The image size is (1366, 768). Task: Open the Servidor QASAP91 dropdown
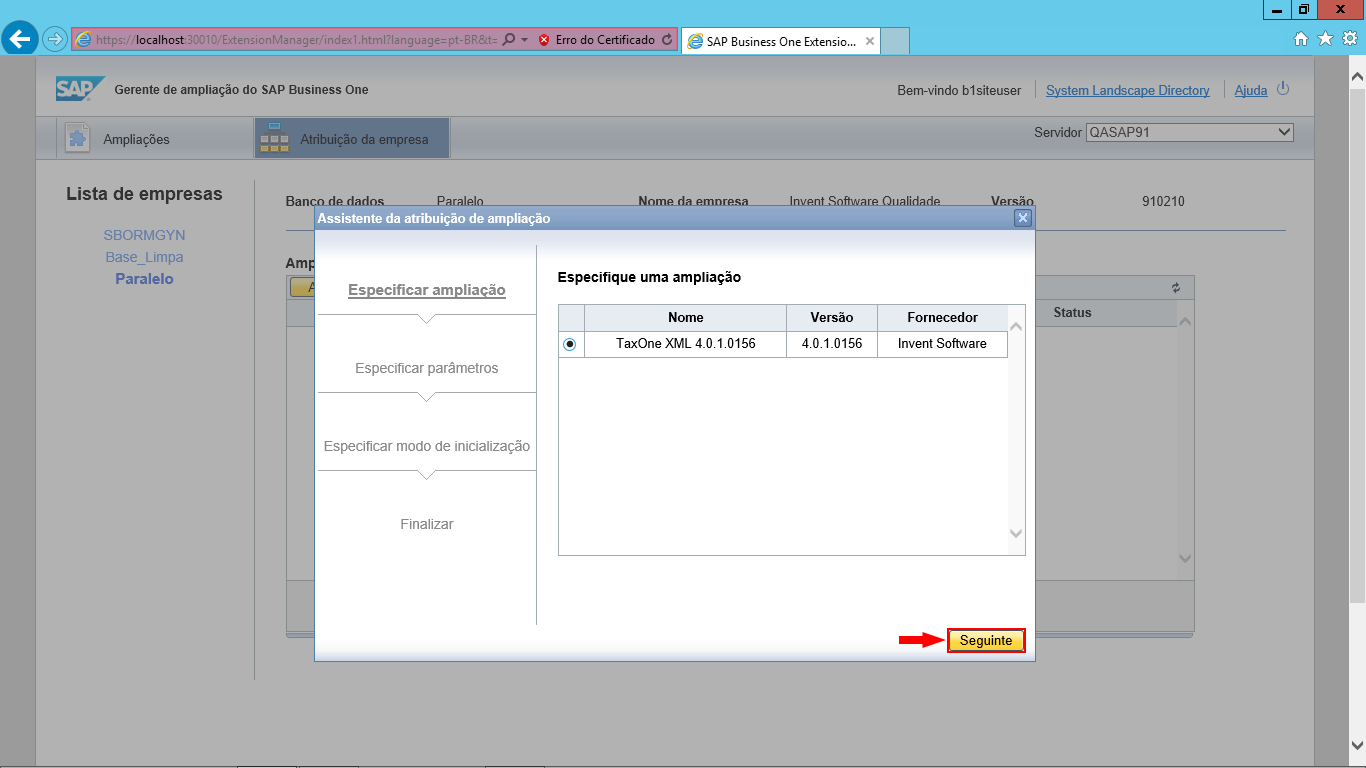1190,132
